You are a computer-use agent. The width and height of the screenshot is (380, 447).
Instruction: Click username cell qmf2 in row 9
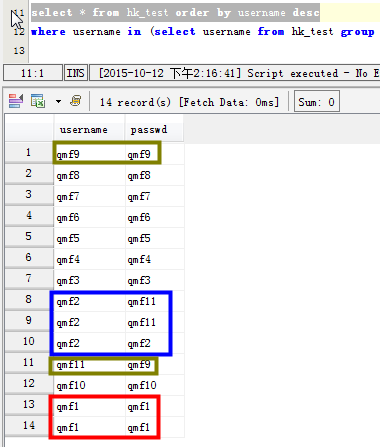pos(89,322)
